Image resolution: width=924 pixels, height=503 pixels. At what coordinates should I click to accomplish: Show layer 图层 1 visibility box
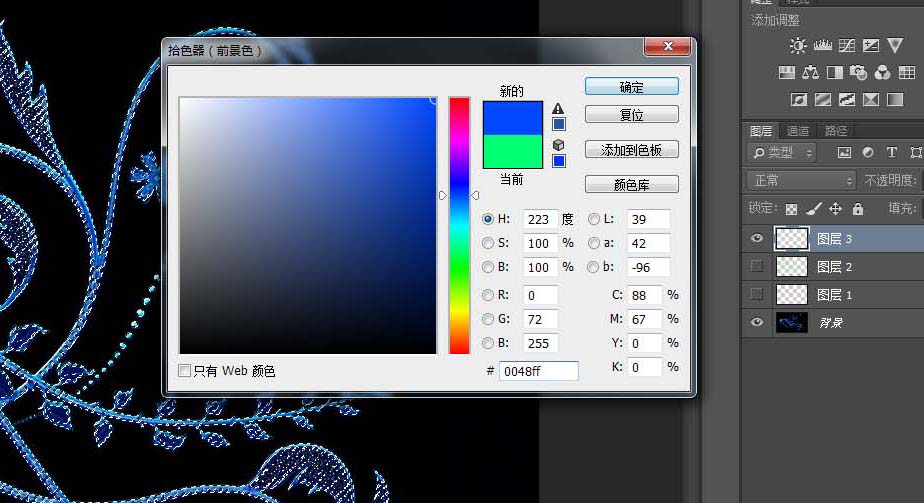(757, 294)
